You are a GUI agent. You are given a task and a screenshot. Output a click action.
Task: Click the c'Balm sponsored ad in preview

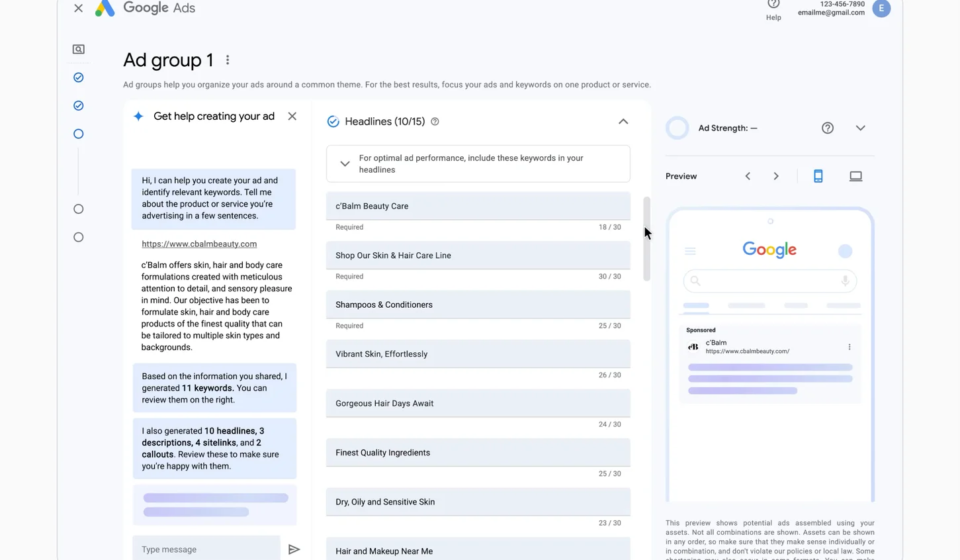point(770,364)
